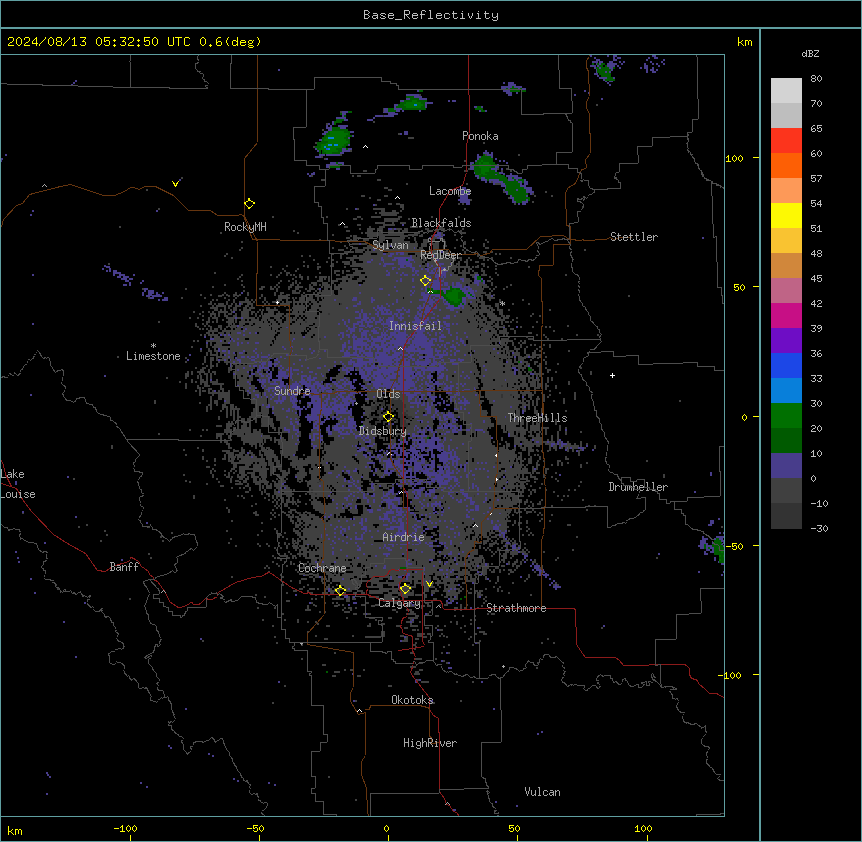Click the Didsbury city label

tap(383, 431)
